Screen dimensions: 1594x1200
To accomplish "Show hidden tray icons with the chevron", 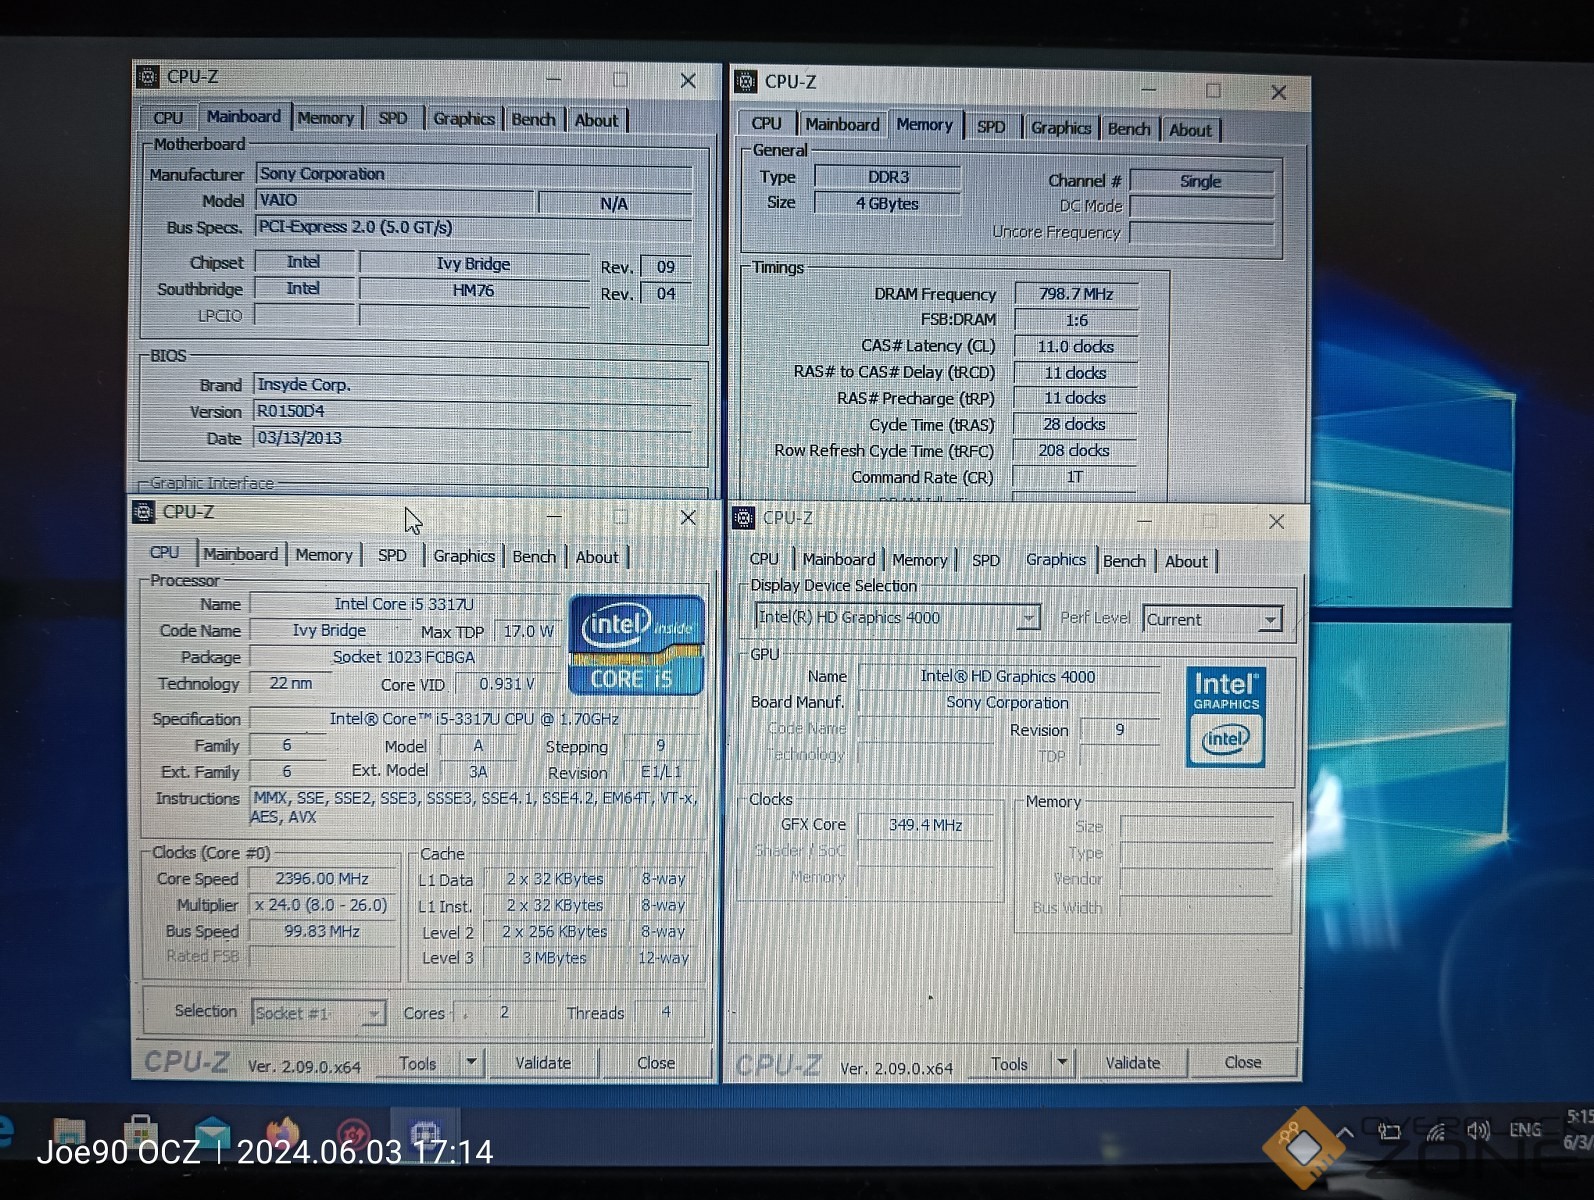I will click(x=1345, y=1133).
